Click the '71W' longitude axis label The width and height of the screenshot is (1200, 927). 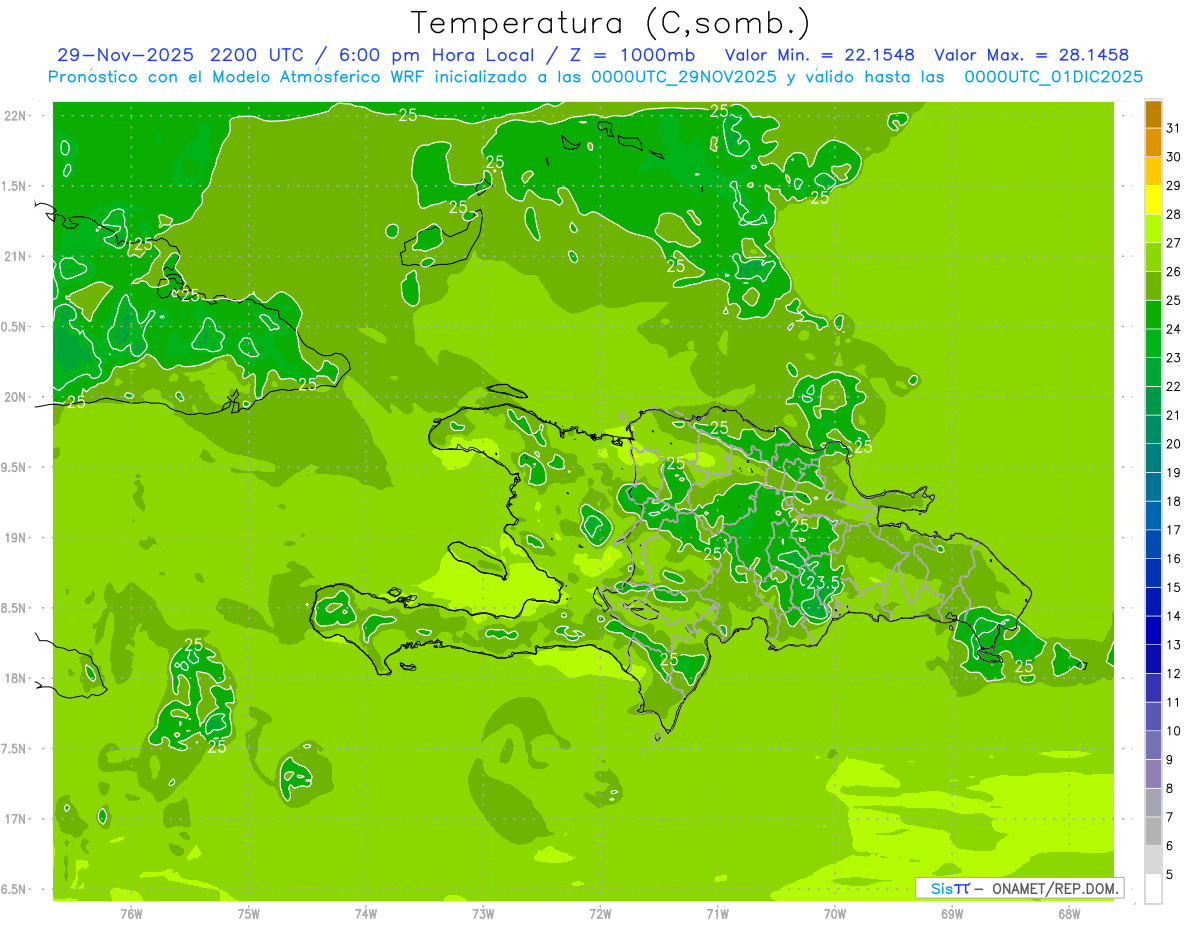tap(717, 913)
